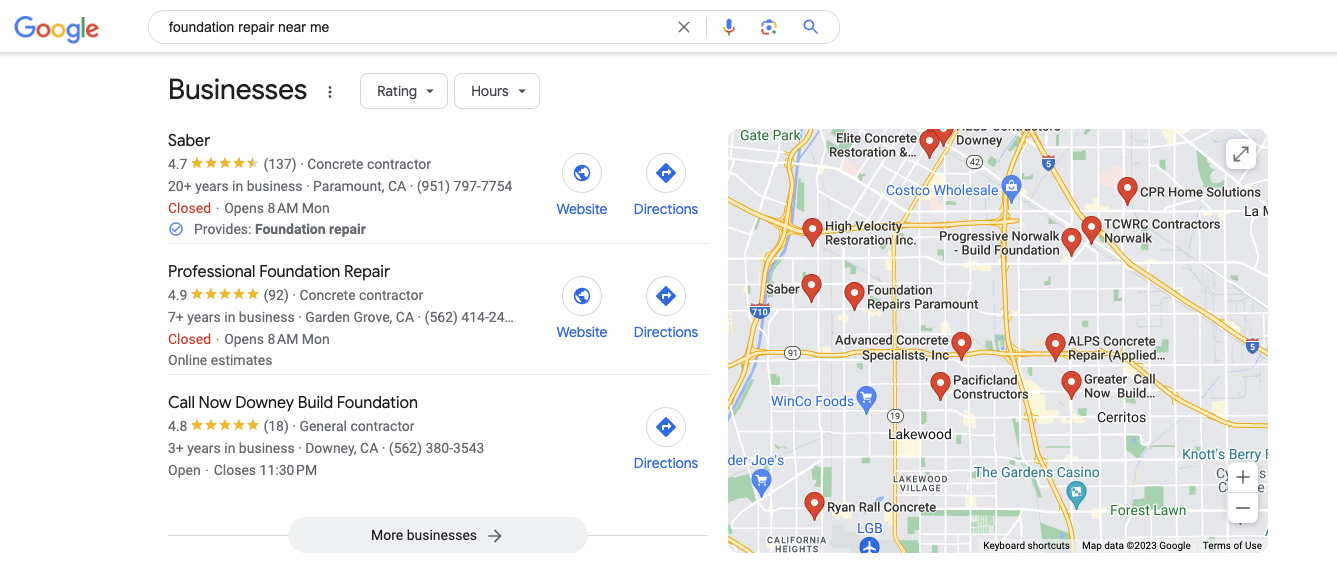Click Greater Call Now Build pin
Image resolution: width=1337 pixels, height=578 pixels.
click(x=1071, y=385)
